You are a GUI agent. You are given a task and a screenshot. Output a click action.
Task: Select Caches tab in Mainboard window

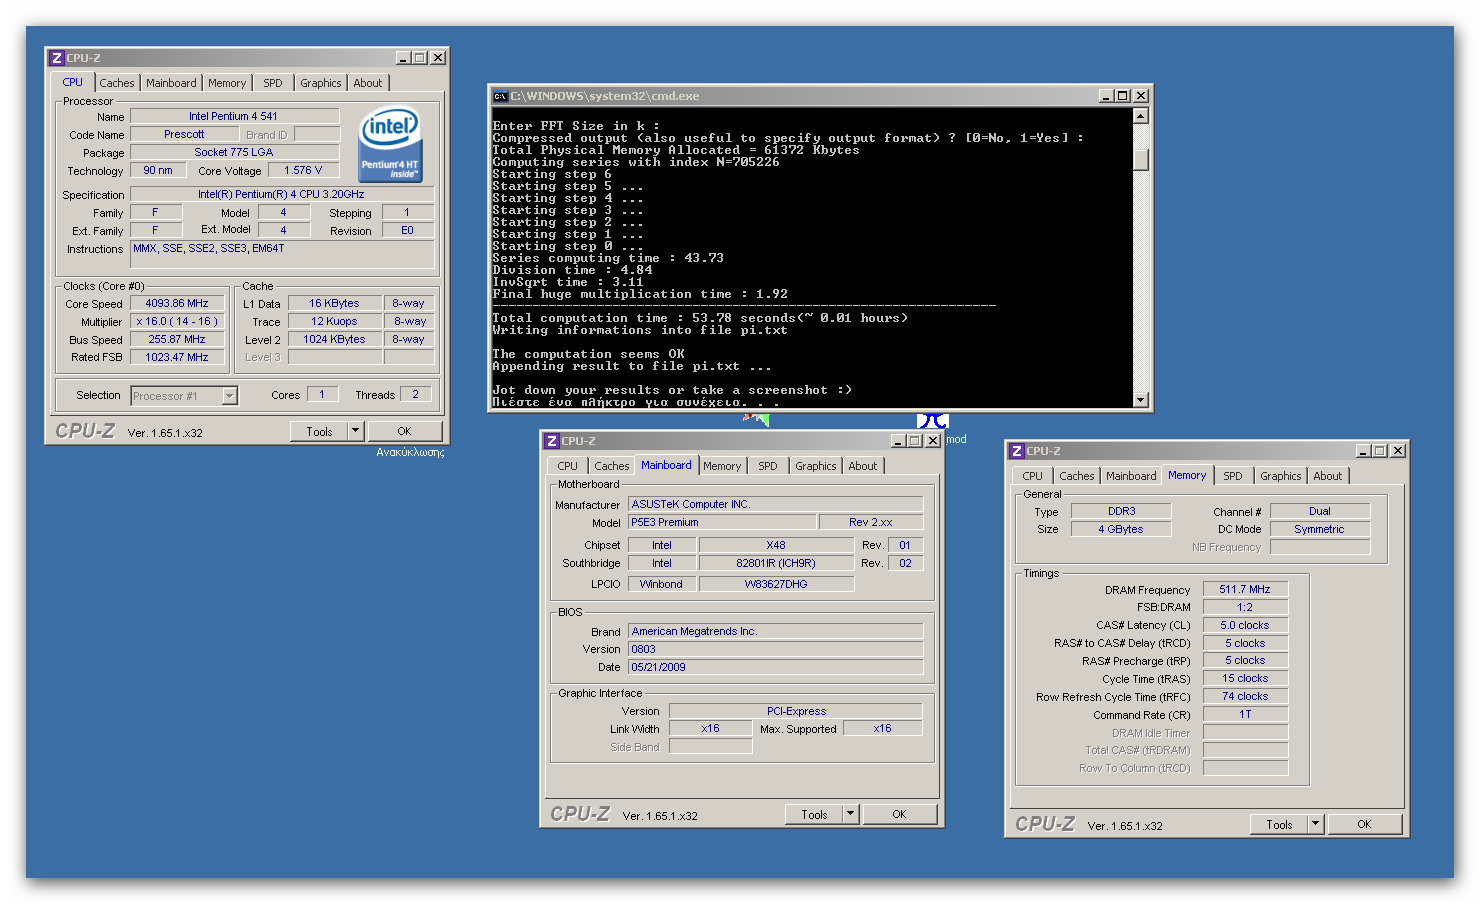click(612, 466)
